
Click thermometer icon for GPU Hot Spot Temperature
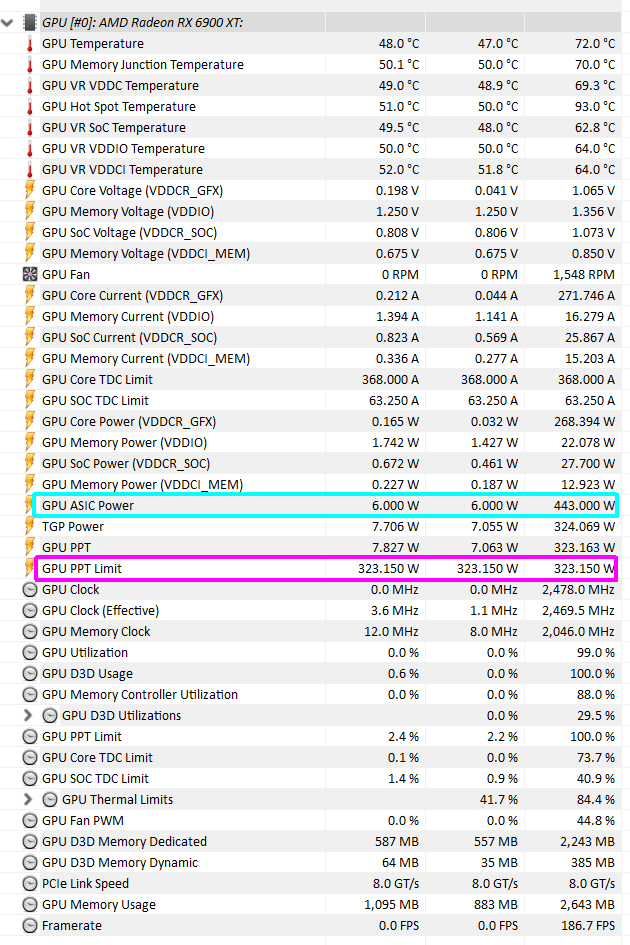[x=30, y=107]
